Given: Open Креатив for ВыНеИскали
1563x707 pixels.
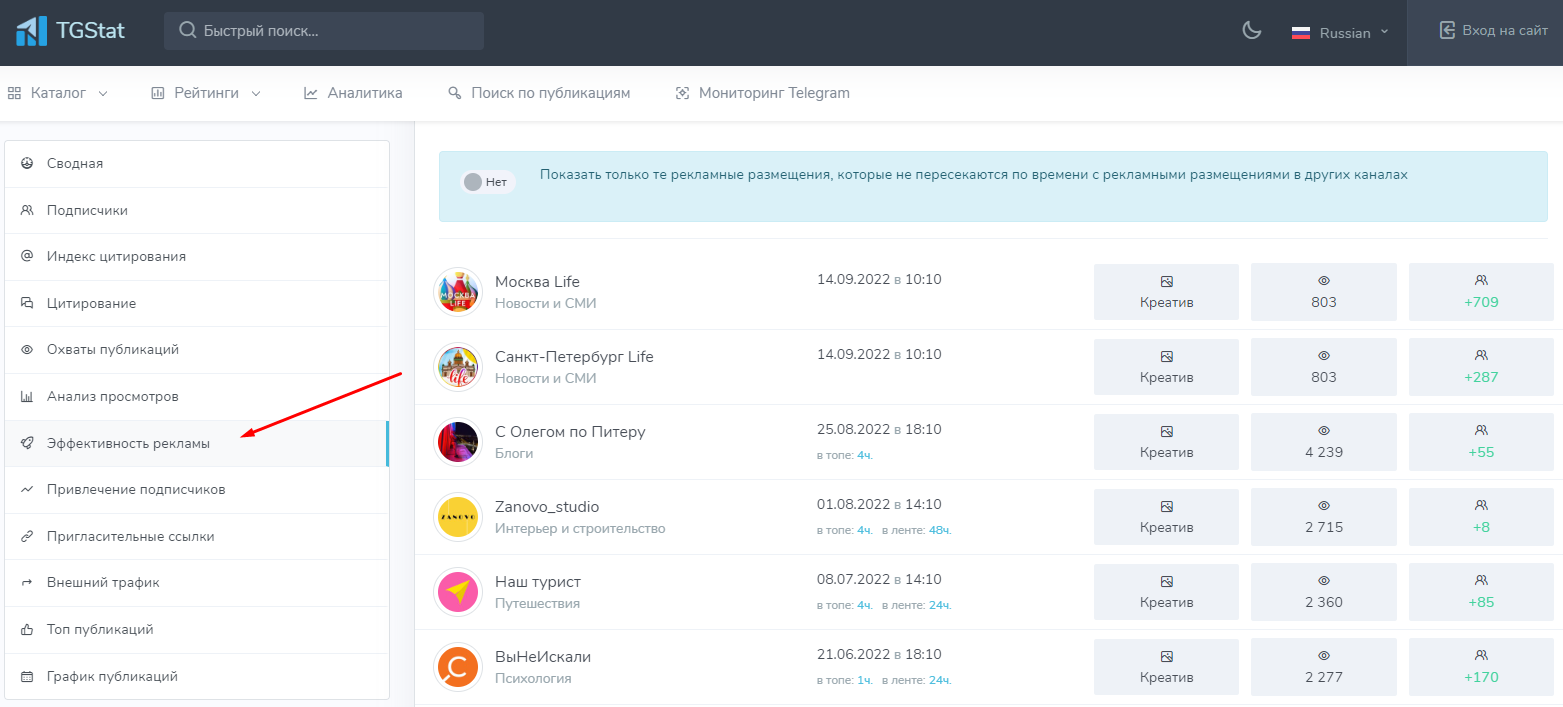Looking at the screenshot, I should click(x=1166, y=667).
